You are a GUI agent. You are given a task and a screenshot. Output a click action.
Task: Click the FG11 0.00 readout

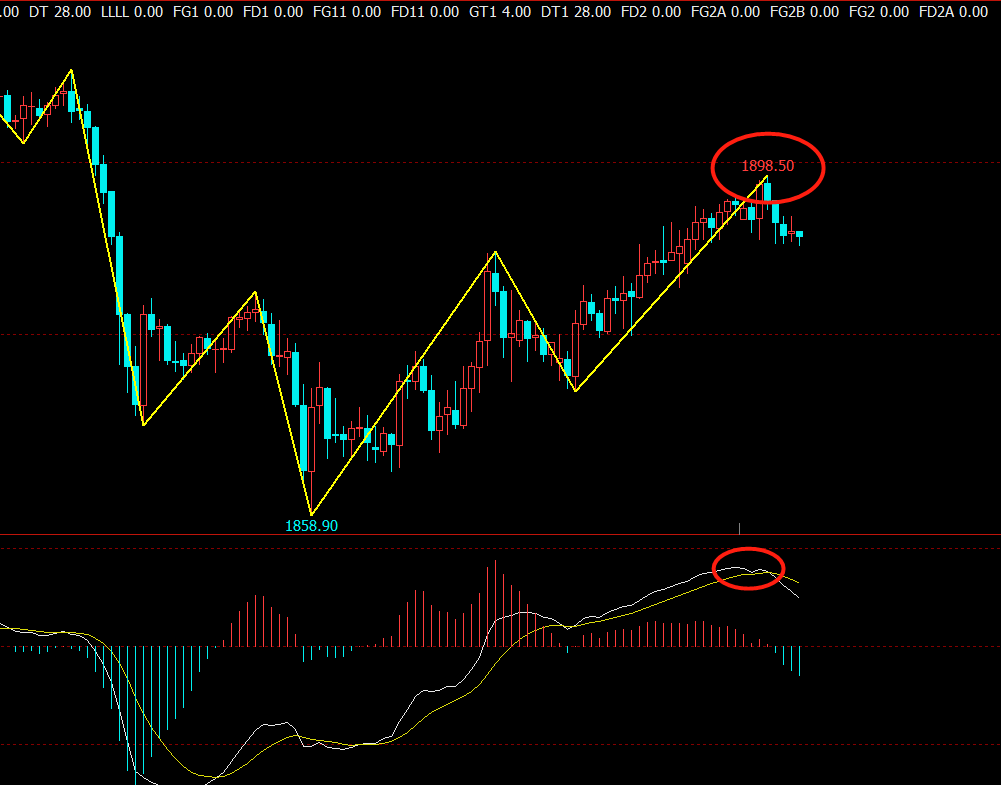click(x=347, y=11)
